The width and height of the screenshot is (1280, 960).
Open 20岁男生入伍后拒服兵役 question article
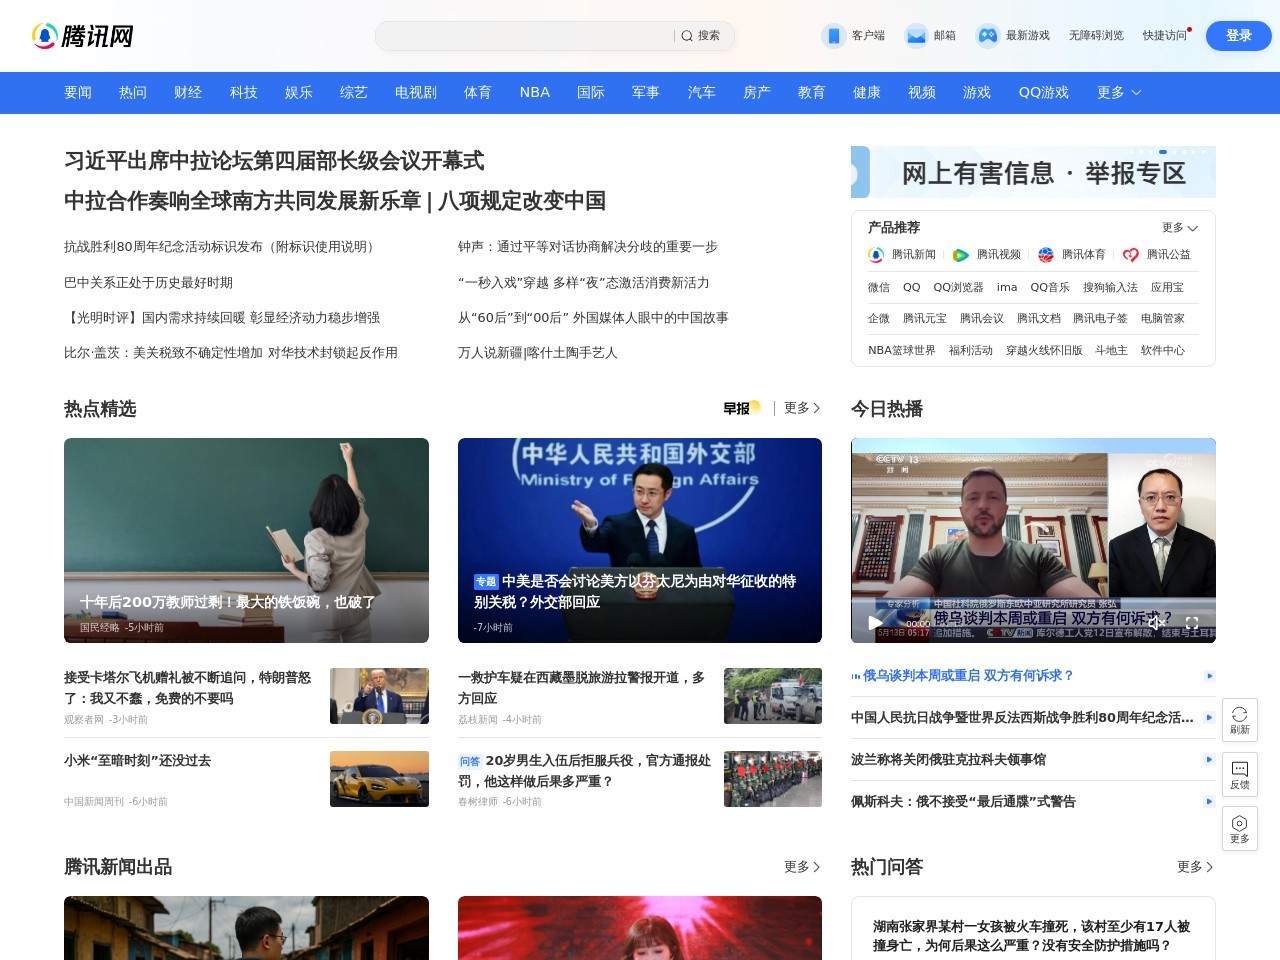586,771
